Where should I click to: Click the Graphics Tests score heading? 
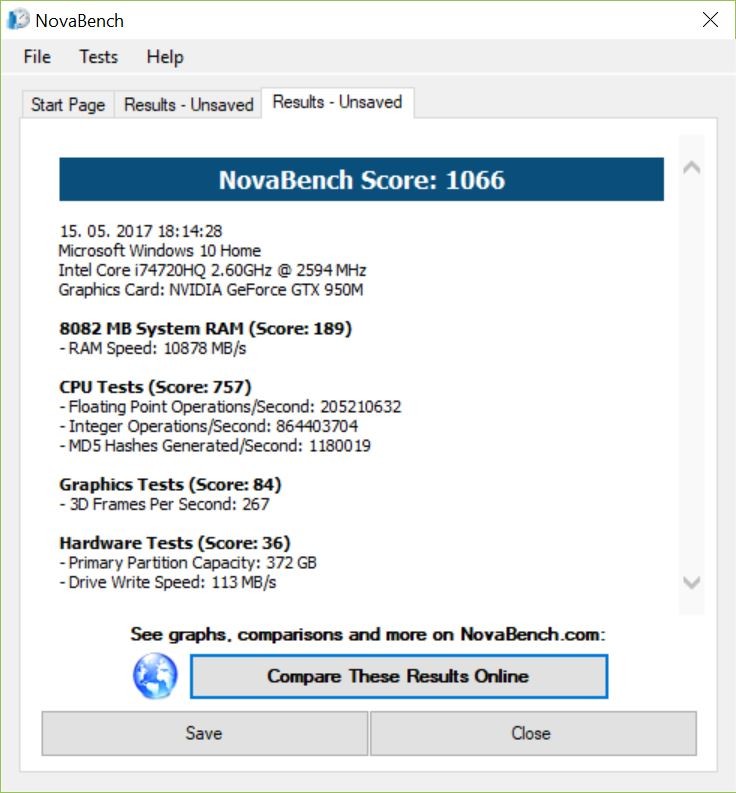coord(170,485)
